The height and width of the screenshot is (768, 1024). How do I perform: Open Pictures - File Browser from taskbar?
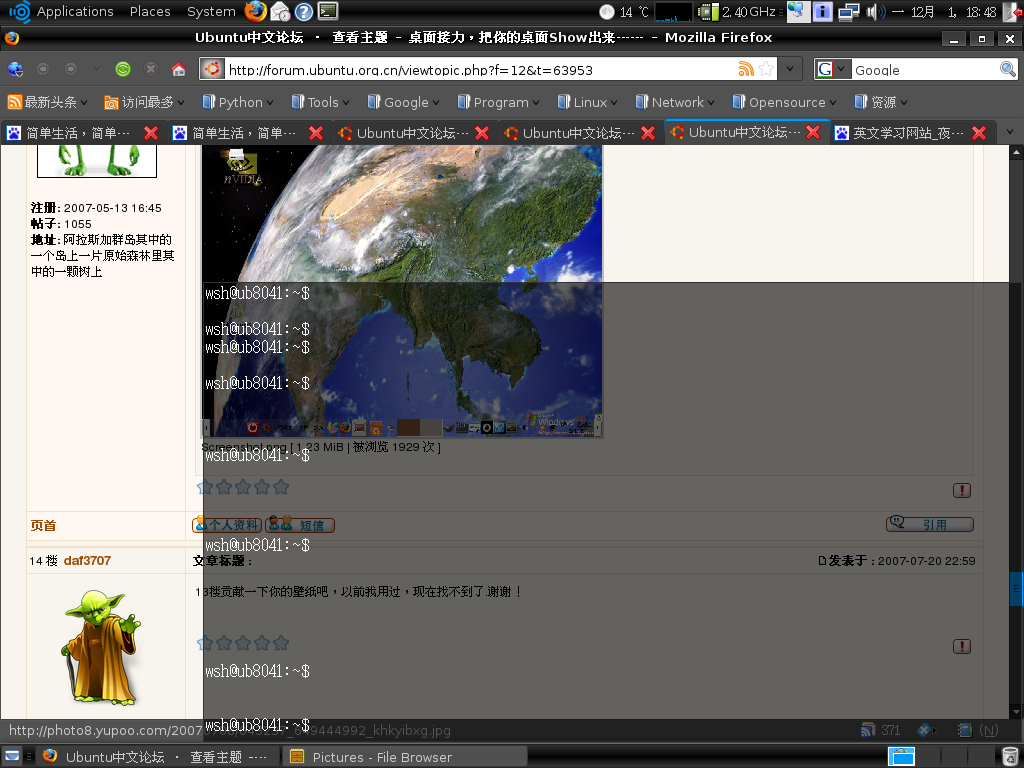click(405, 757)
